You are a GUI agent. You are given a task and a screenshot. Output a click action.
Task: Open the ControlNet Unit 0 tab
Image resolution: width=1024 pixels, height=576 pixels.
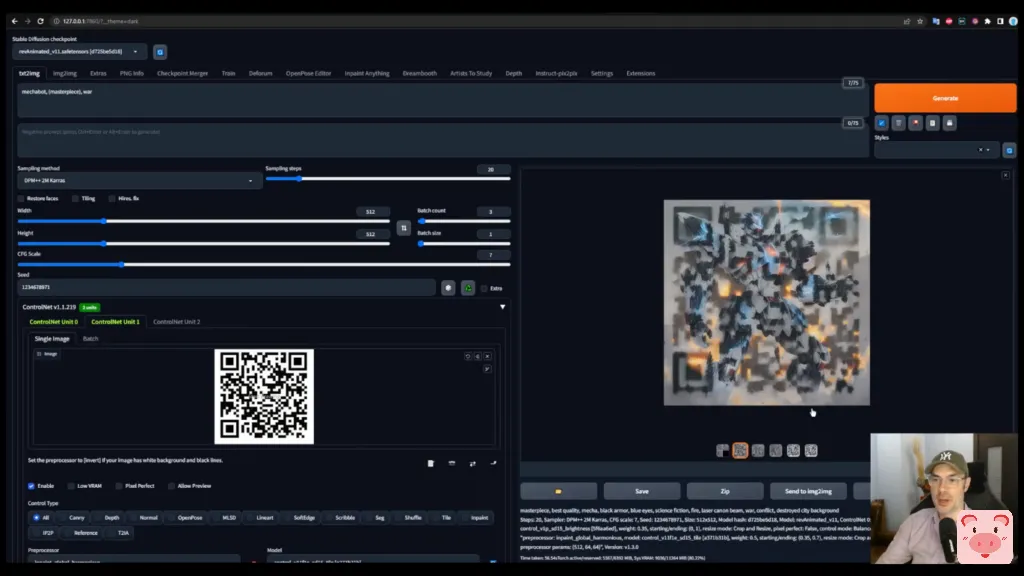pos(53,322)
